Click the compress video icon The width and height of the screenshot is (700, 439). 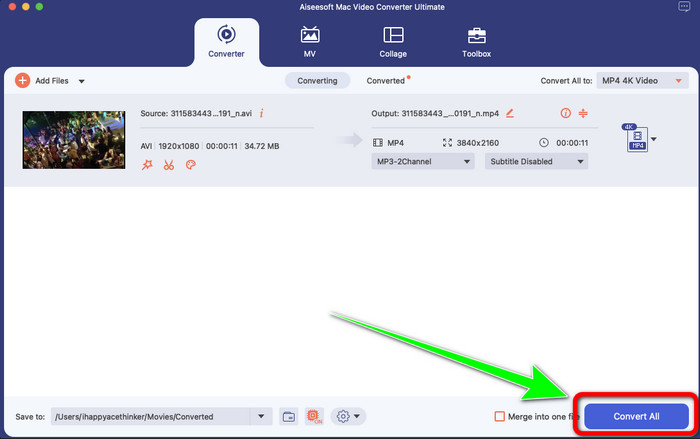583,113
